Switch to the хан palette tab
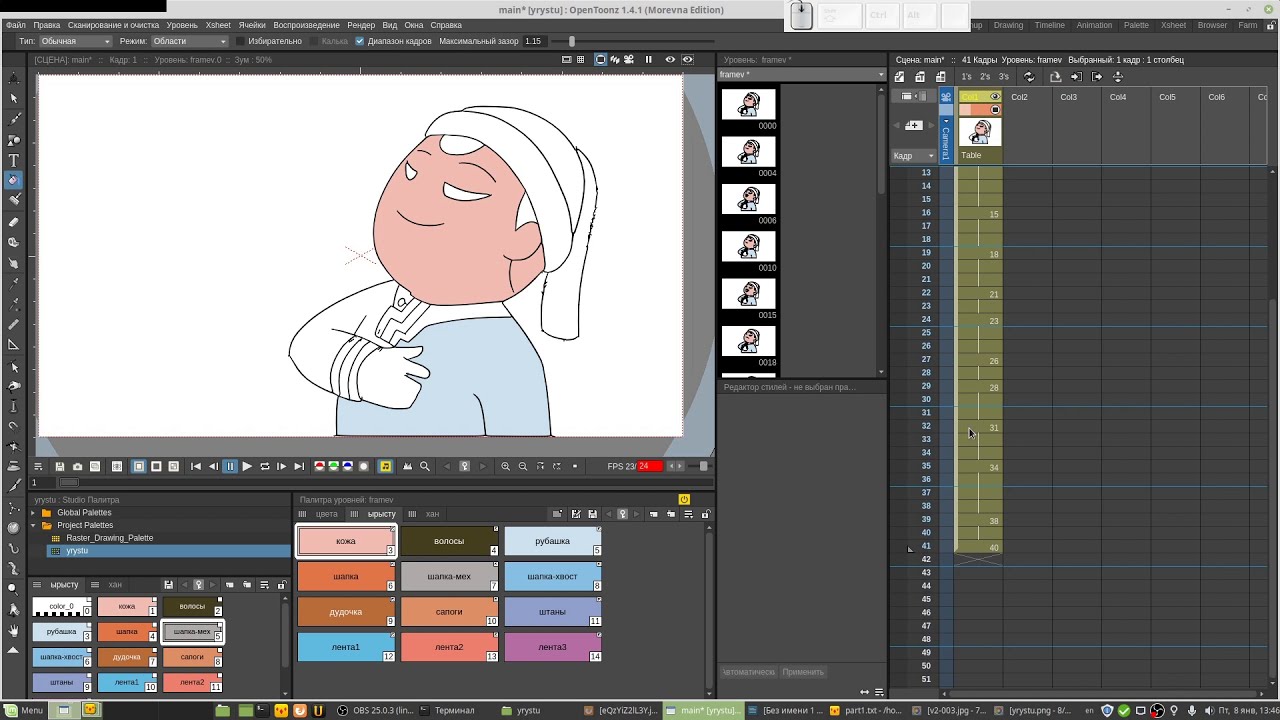Image resolution: width=1280 pixels, height=720 pixels. [432, 514]
